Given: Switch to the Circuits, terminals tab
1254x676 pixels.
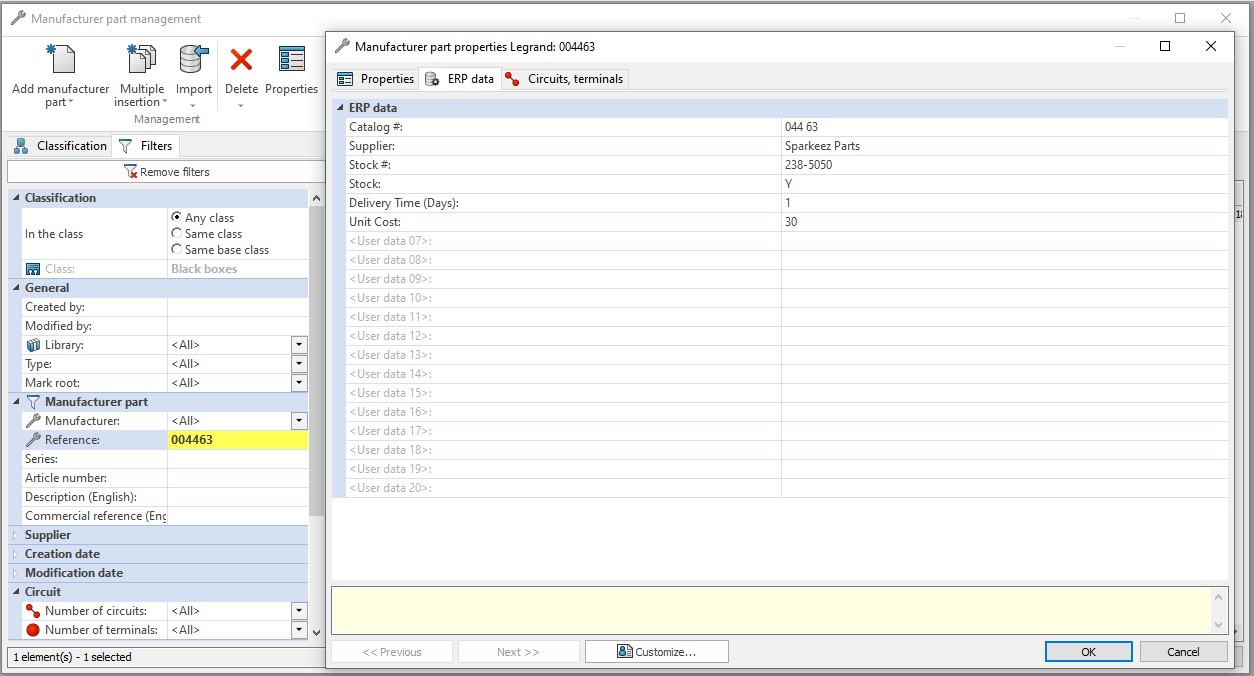Looking at the screenshot, I should pos(565,78).
